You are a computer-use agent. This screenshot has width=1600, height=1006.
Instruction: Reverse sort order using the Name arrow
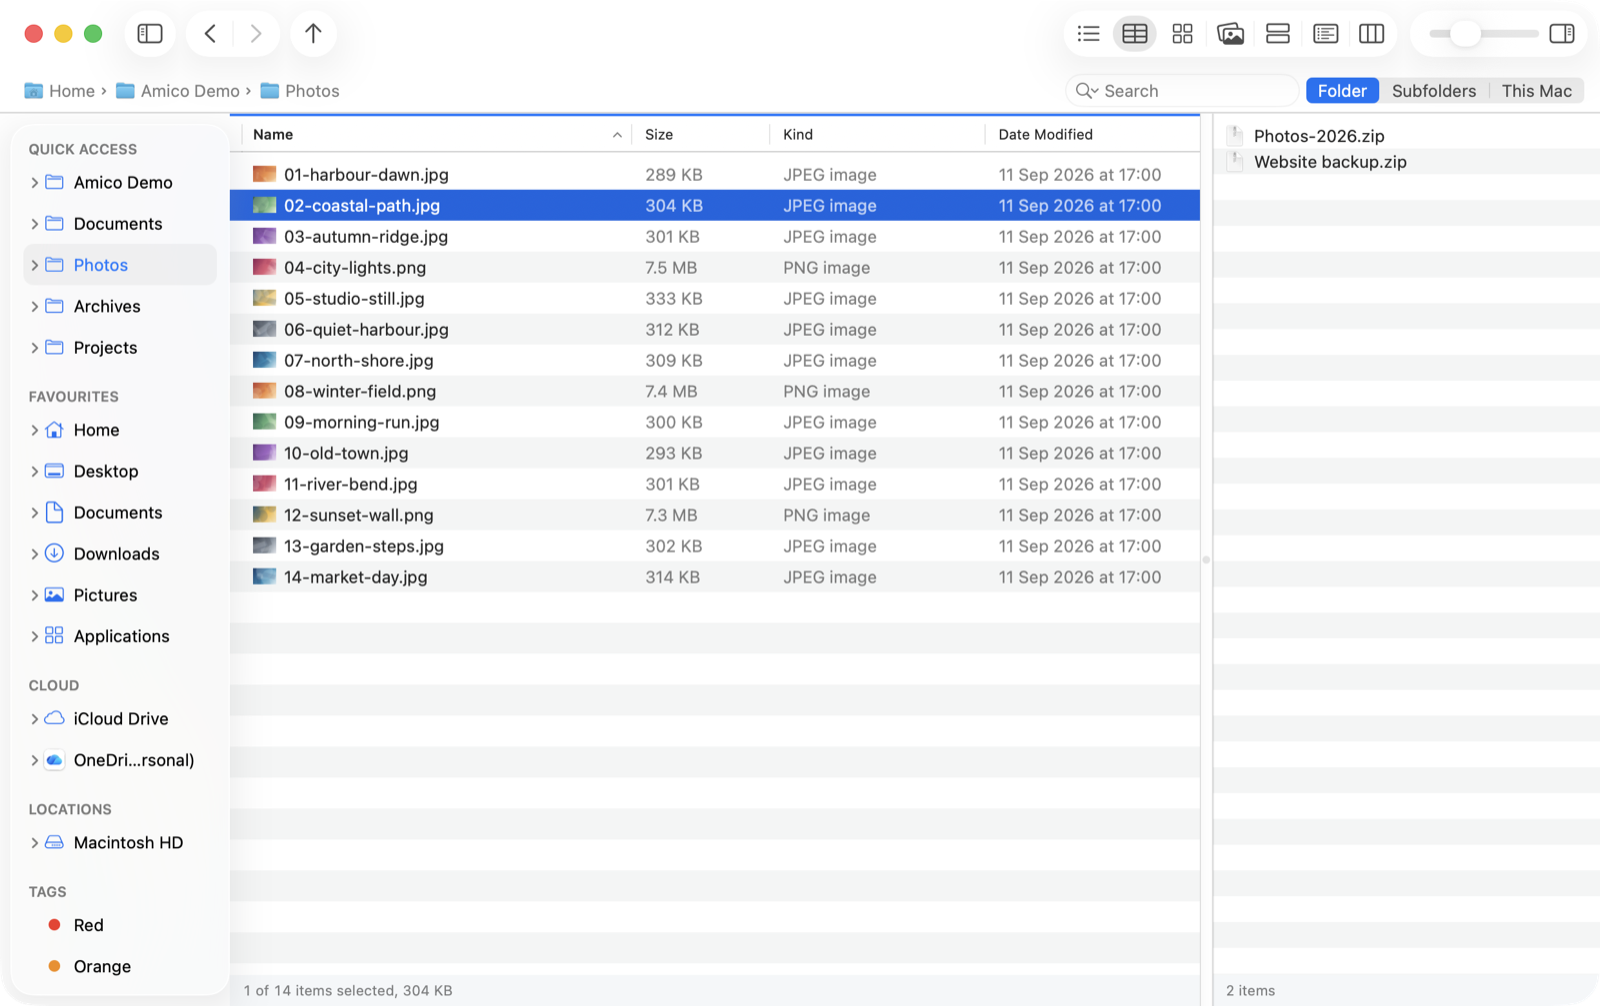[x=617, y=135]
